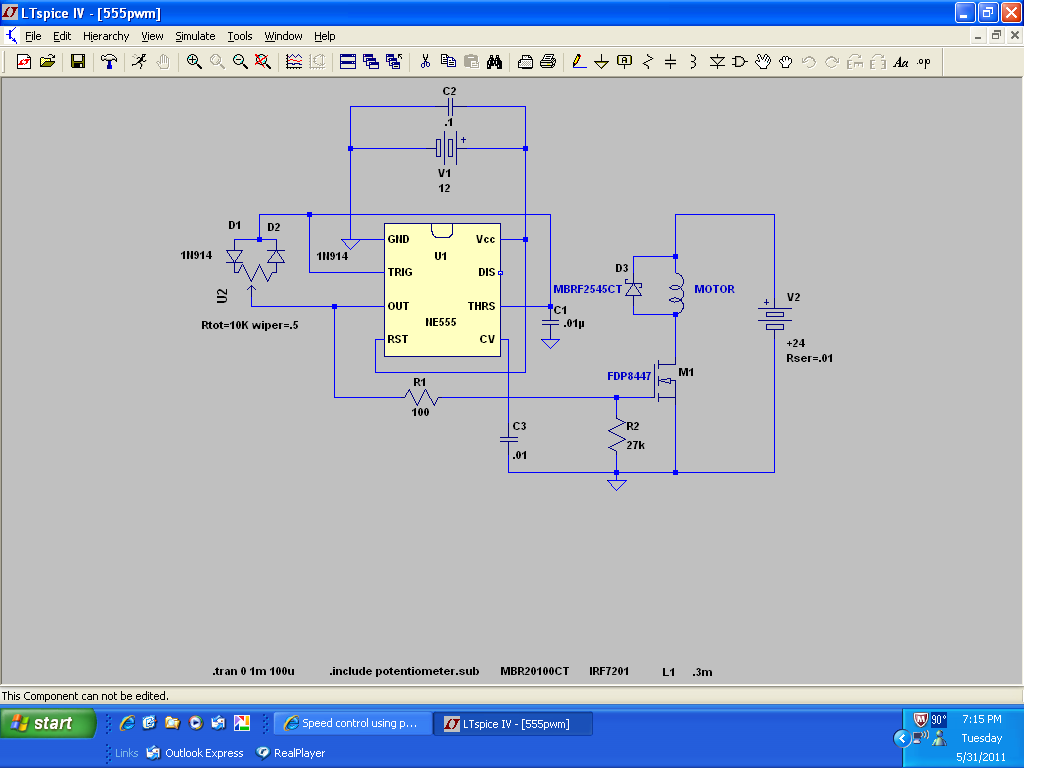The image size is (1042, 770).
Task: Click the Windows start button
Action: (x=48, y=723)
